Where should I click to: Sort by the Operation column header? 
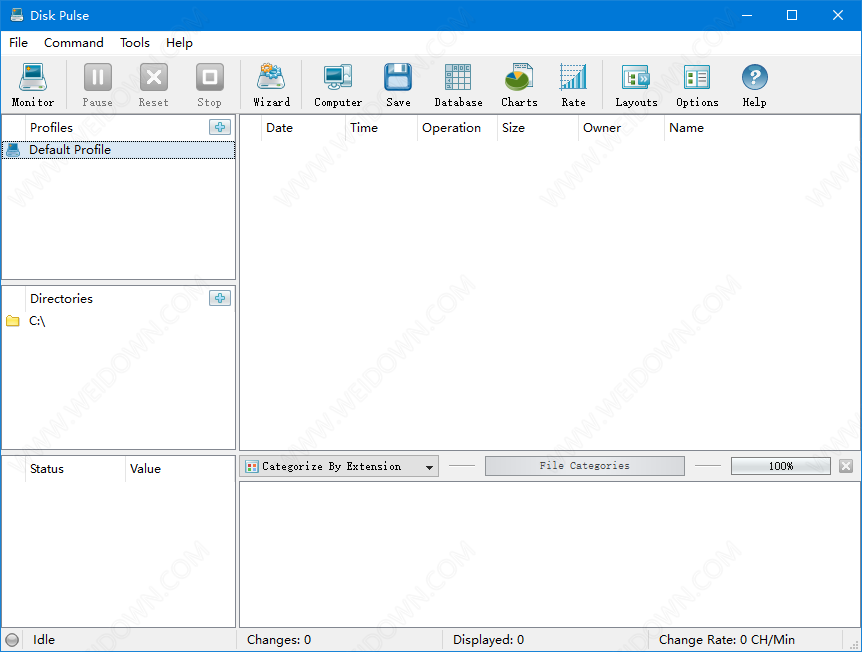(457, 128)
